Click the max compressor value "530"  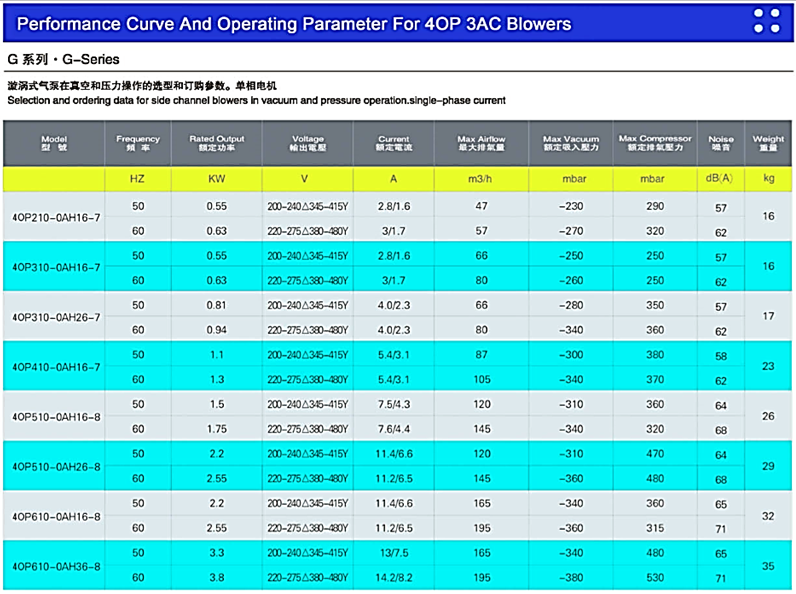[655, 578]
